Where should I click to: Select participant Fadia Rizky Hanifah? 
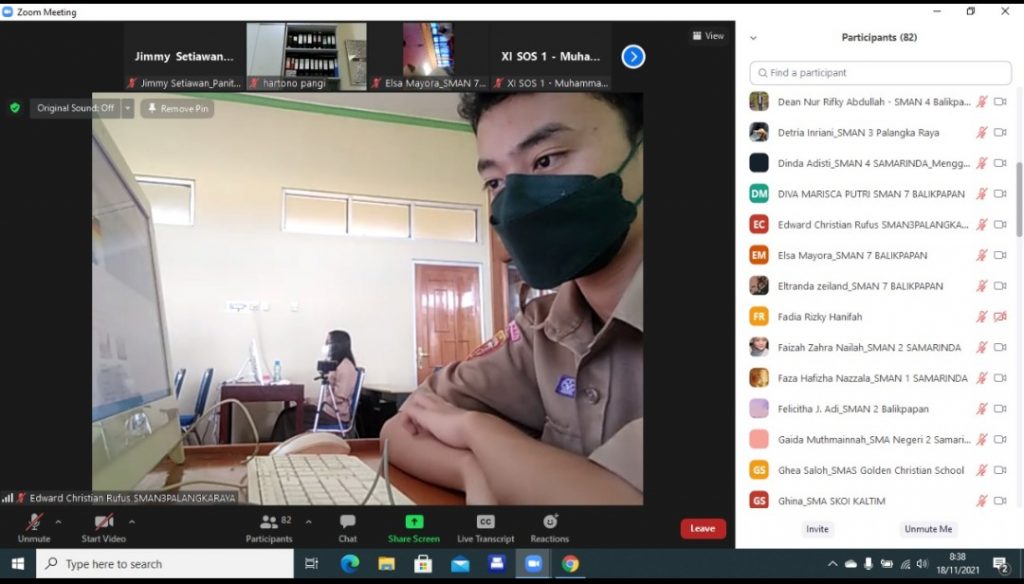[879, 317]
